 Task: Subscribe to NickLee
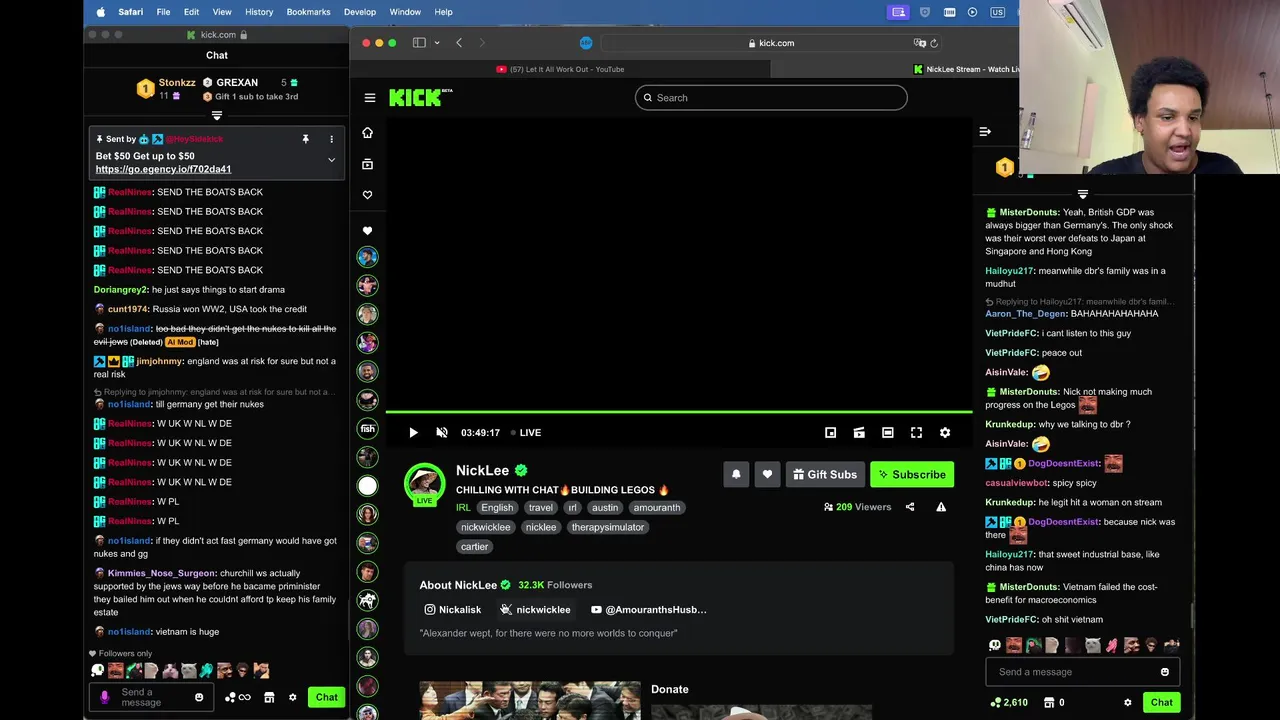(x=912, y=475)
